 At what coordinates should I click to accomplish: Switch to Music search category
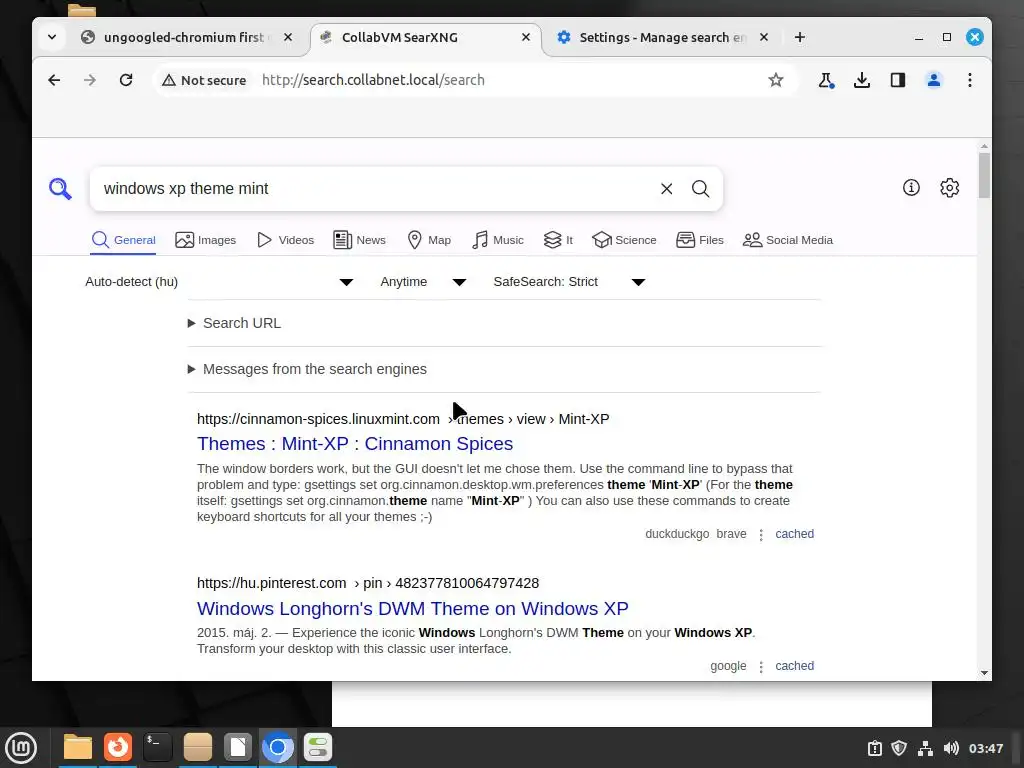click(498, 240)
